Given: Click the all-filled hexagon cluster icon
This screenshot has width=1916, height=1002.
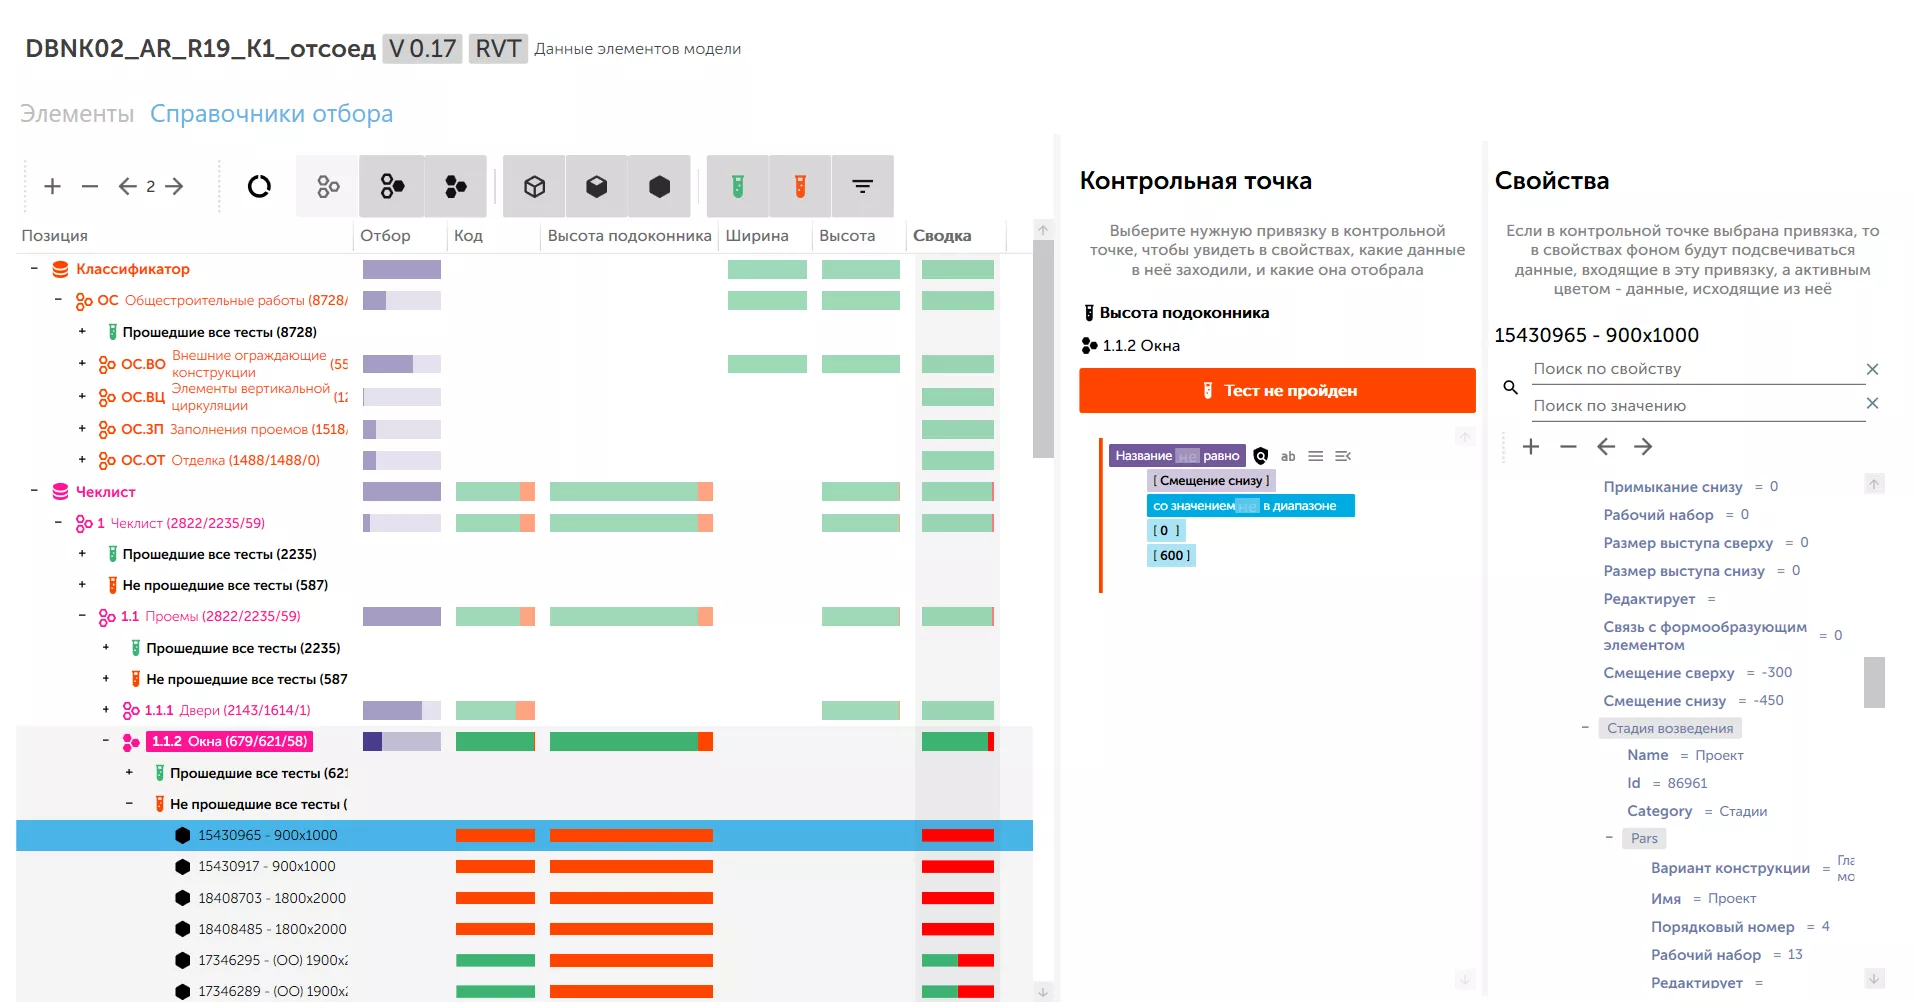Looking at the screenshot, I should coord(456,186).
